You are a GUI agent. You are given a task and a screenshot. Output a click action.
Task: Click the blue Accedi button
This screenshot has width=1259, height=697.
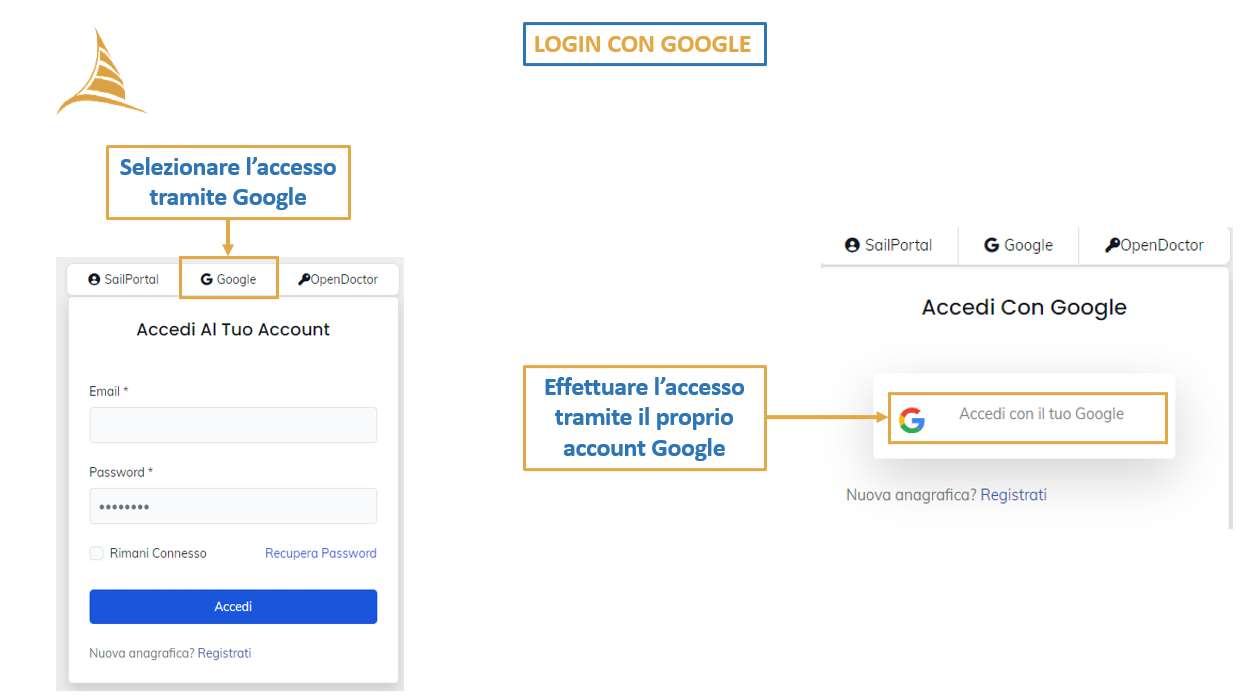point(233,607)
